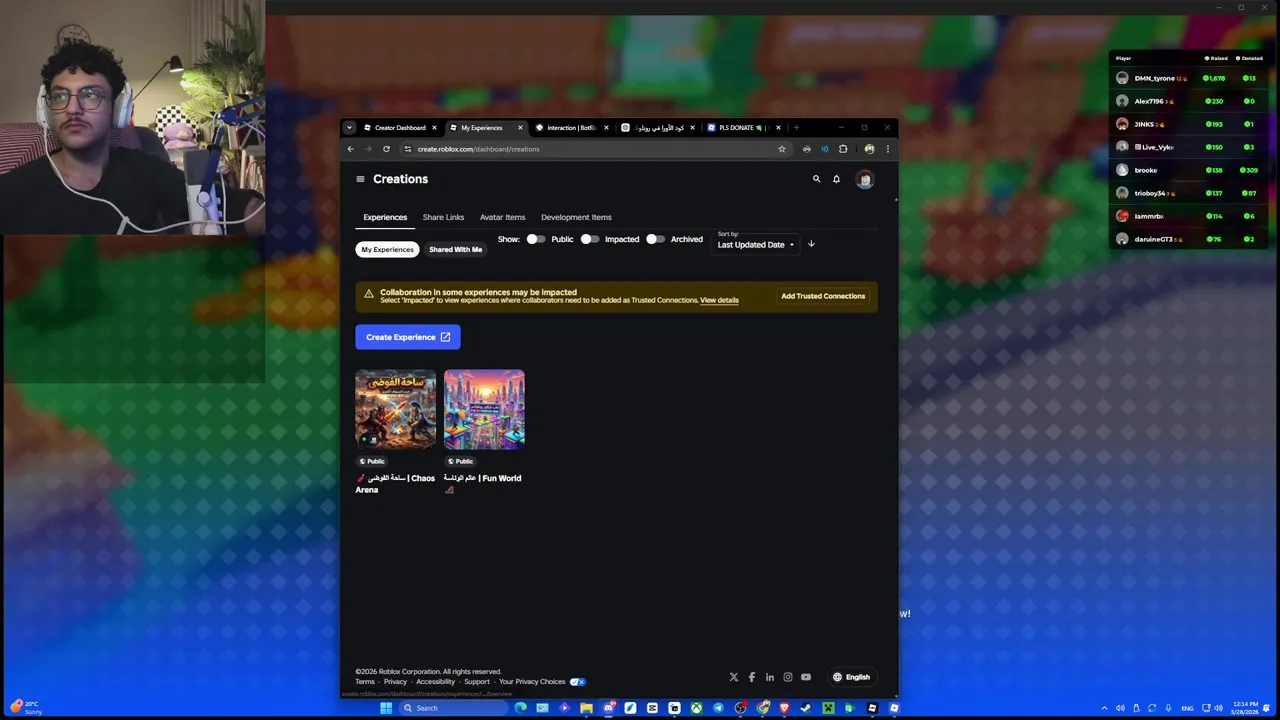Click the taskbar clock showing 12:14 PM
Viewport: 1280px width, 720px height.
pyautogui.click(x=1245, y=708)
